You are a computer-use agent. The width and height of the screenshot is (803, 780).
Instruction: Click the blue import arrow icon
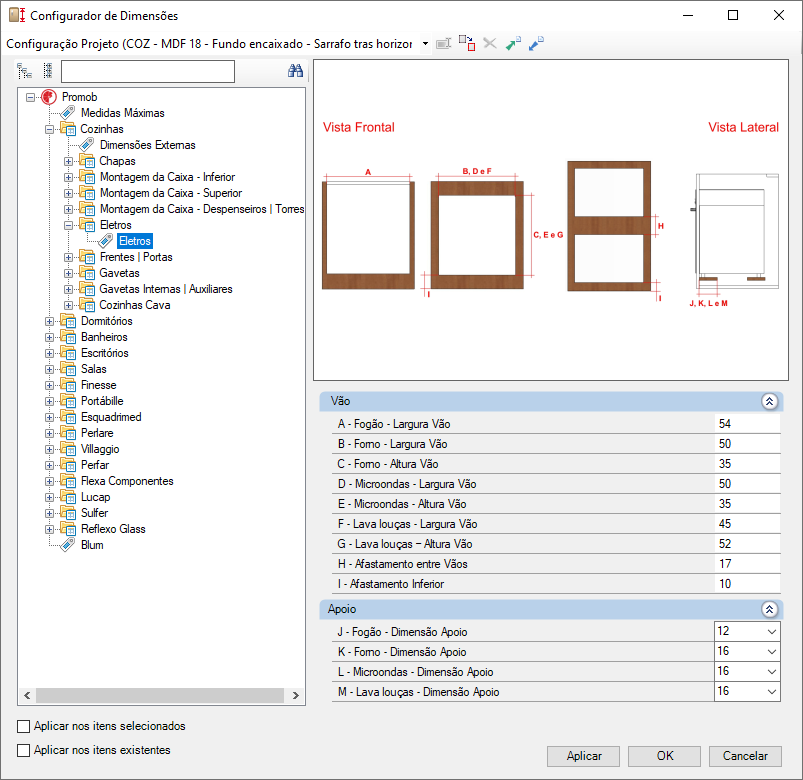536,44
